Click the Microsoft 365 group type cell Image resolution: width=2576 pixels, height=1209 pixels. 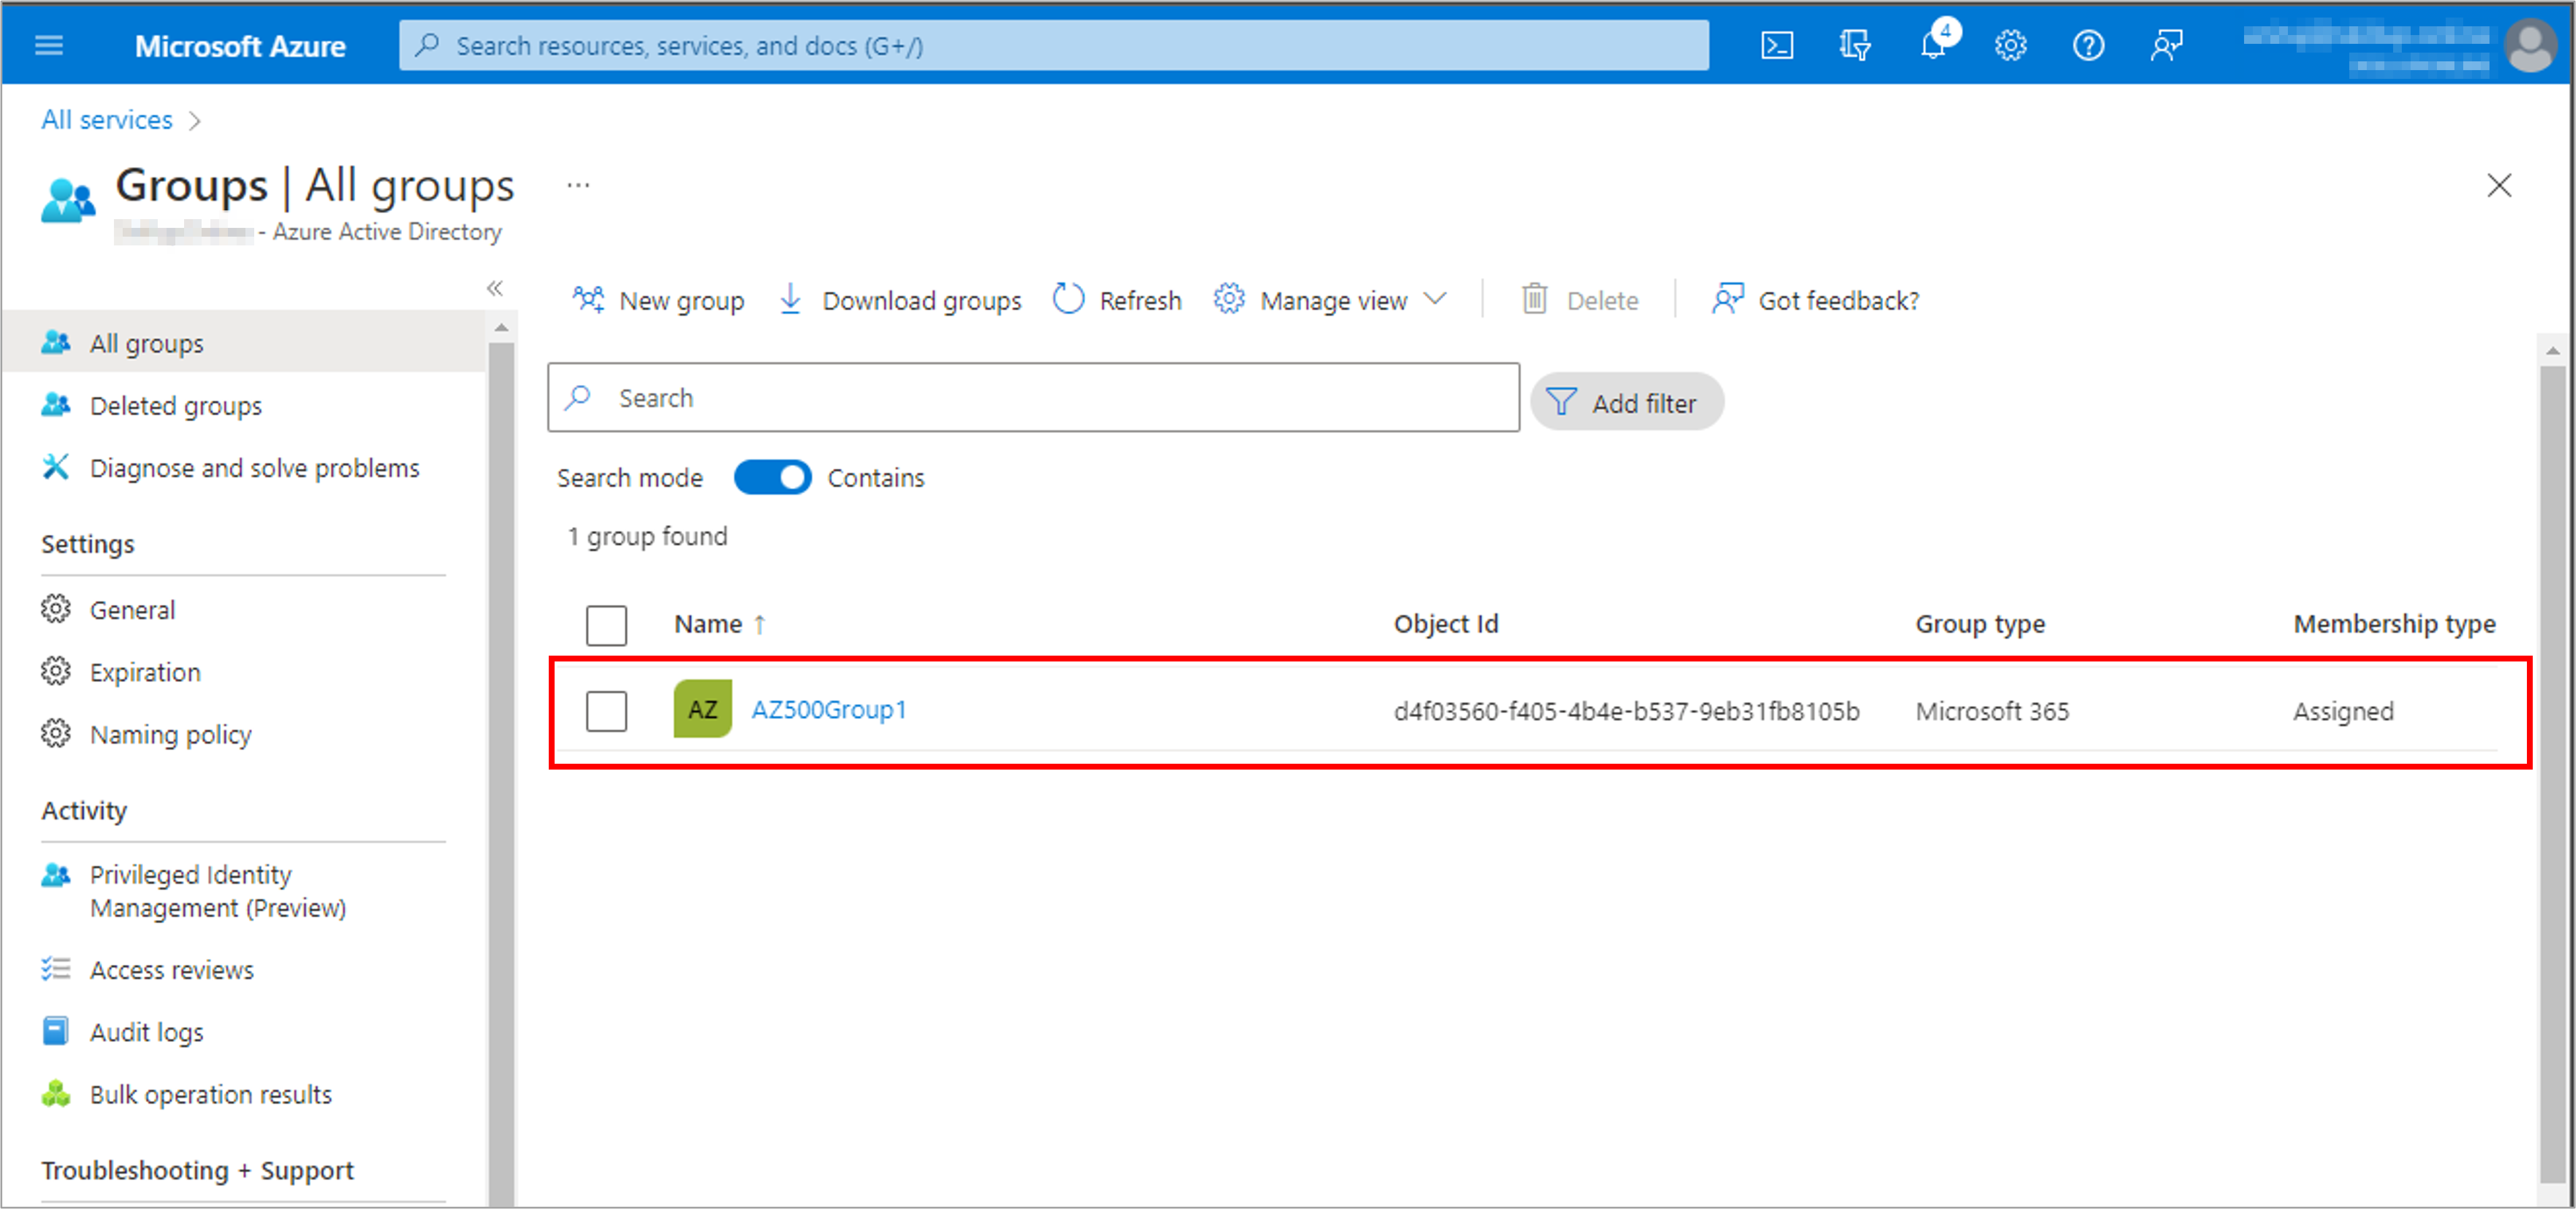coord(1992,711)
